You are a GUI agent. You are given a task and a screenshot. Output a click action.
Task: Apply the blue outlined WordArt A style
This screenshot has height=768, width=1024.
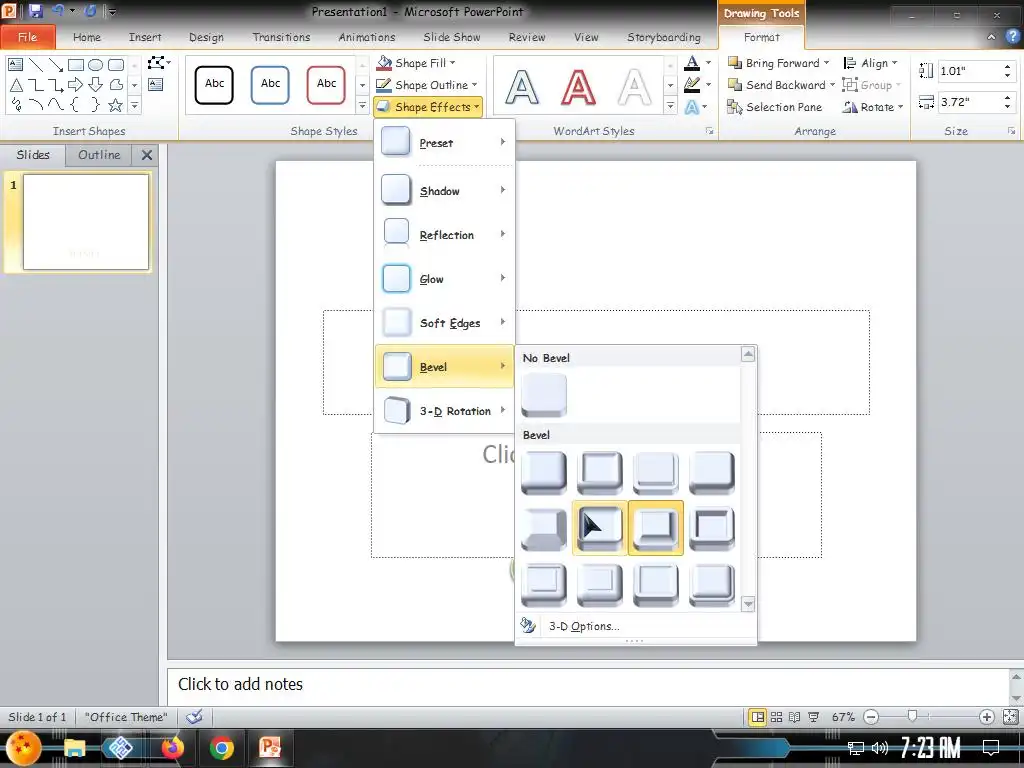pyautogui.click(x=522, y=87)
